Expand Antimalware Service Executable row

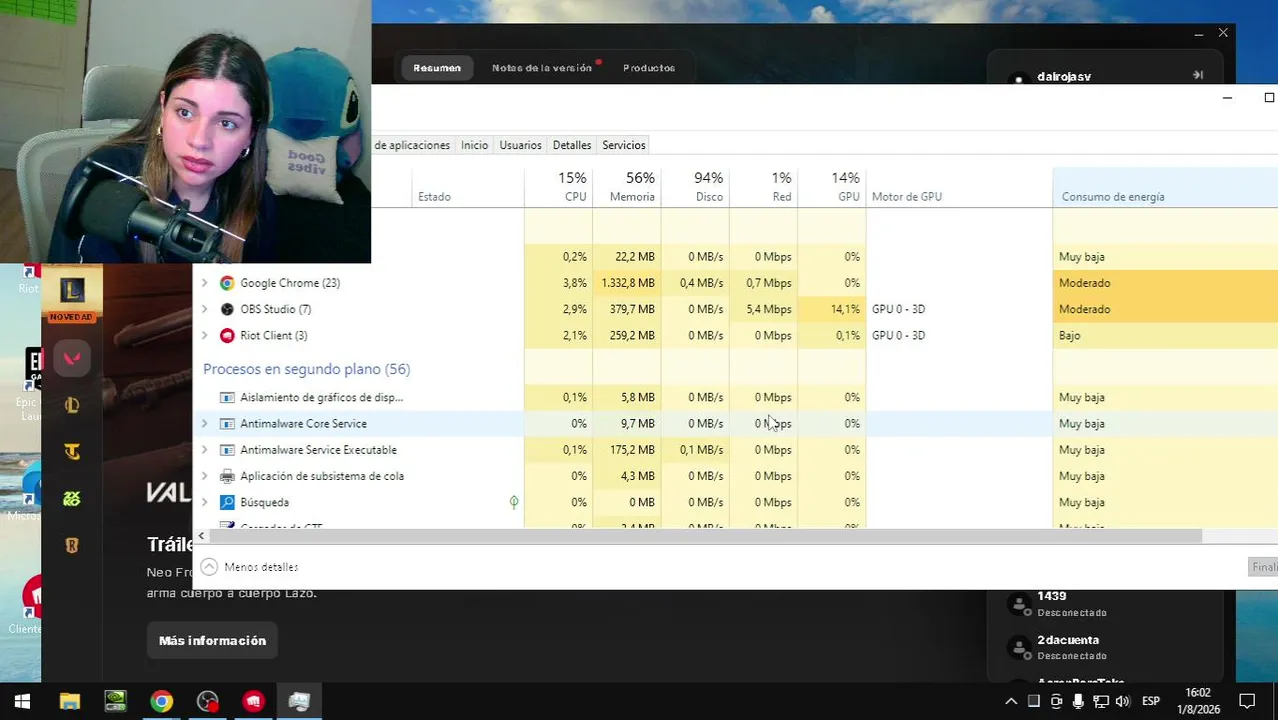205,450
